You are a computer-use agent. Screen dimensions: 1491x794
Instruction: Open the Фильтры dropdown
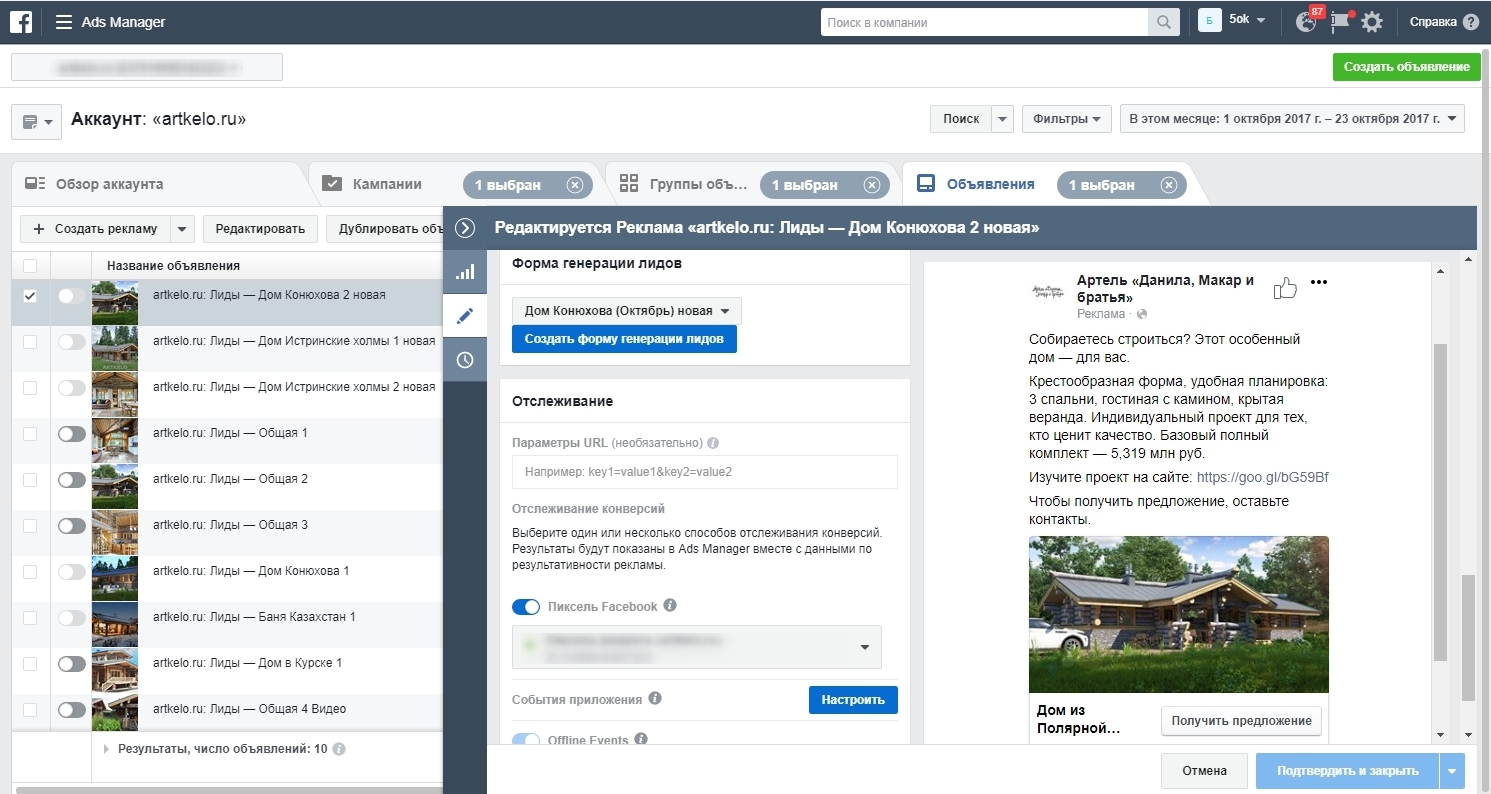point(1066,118)
